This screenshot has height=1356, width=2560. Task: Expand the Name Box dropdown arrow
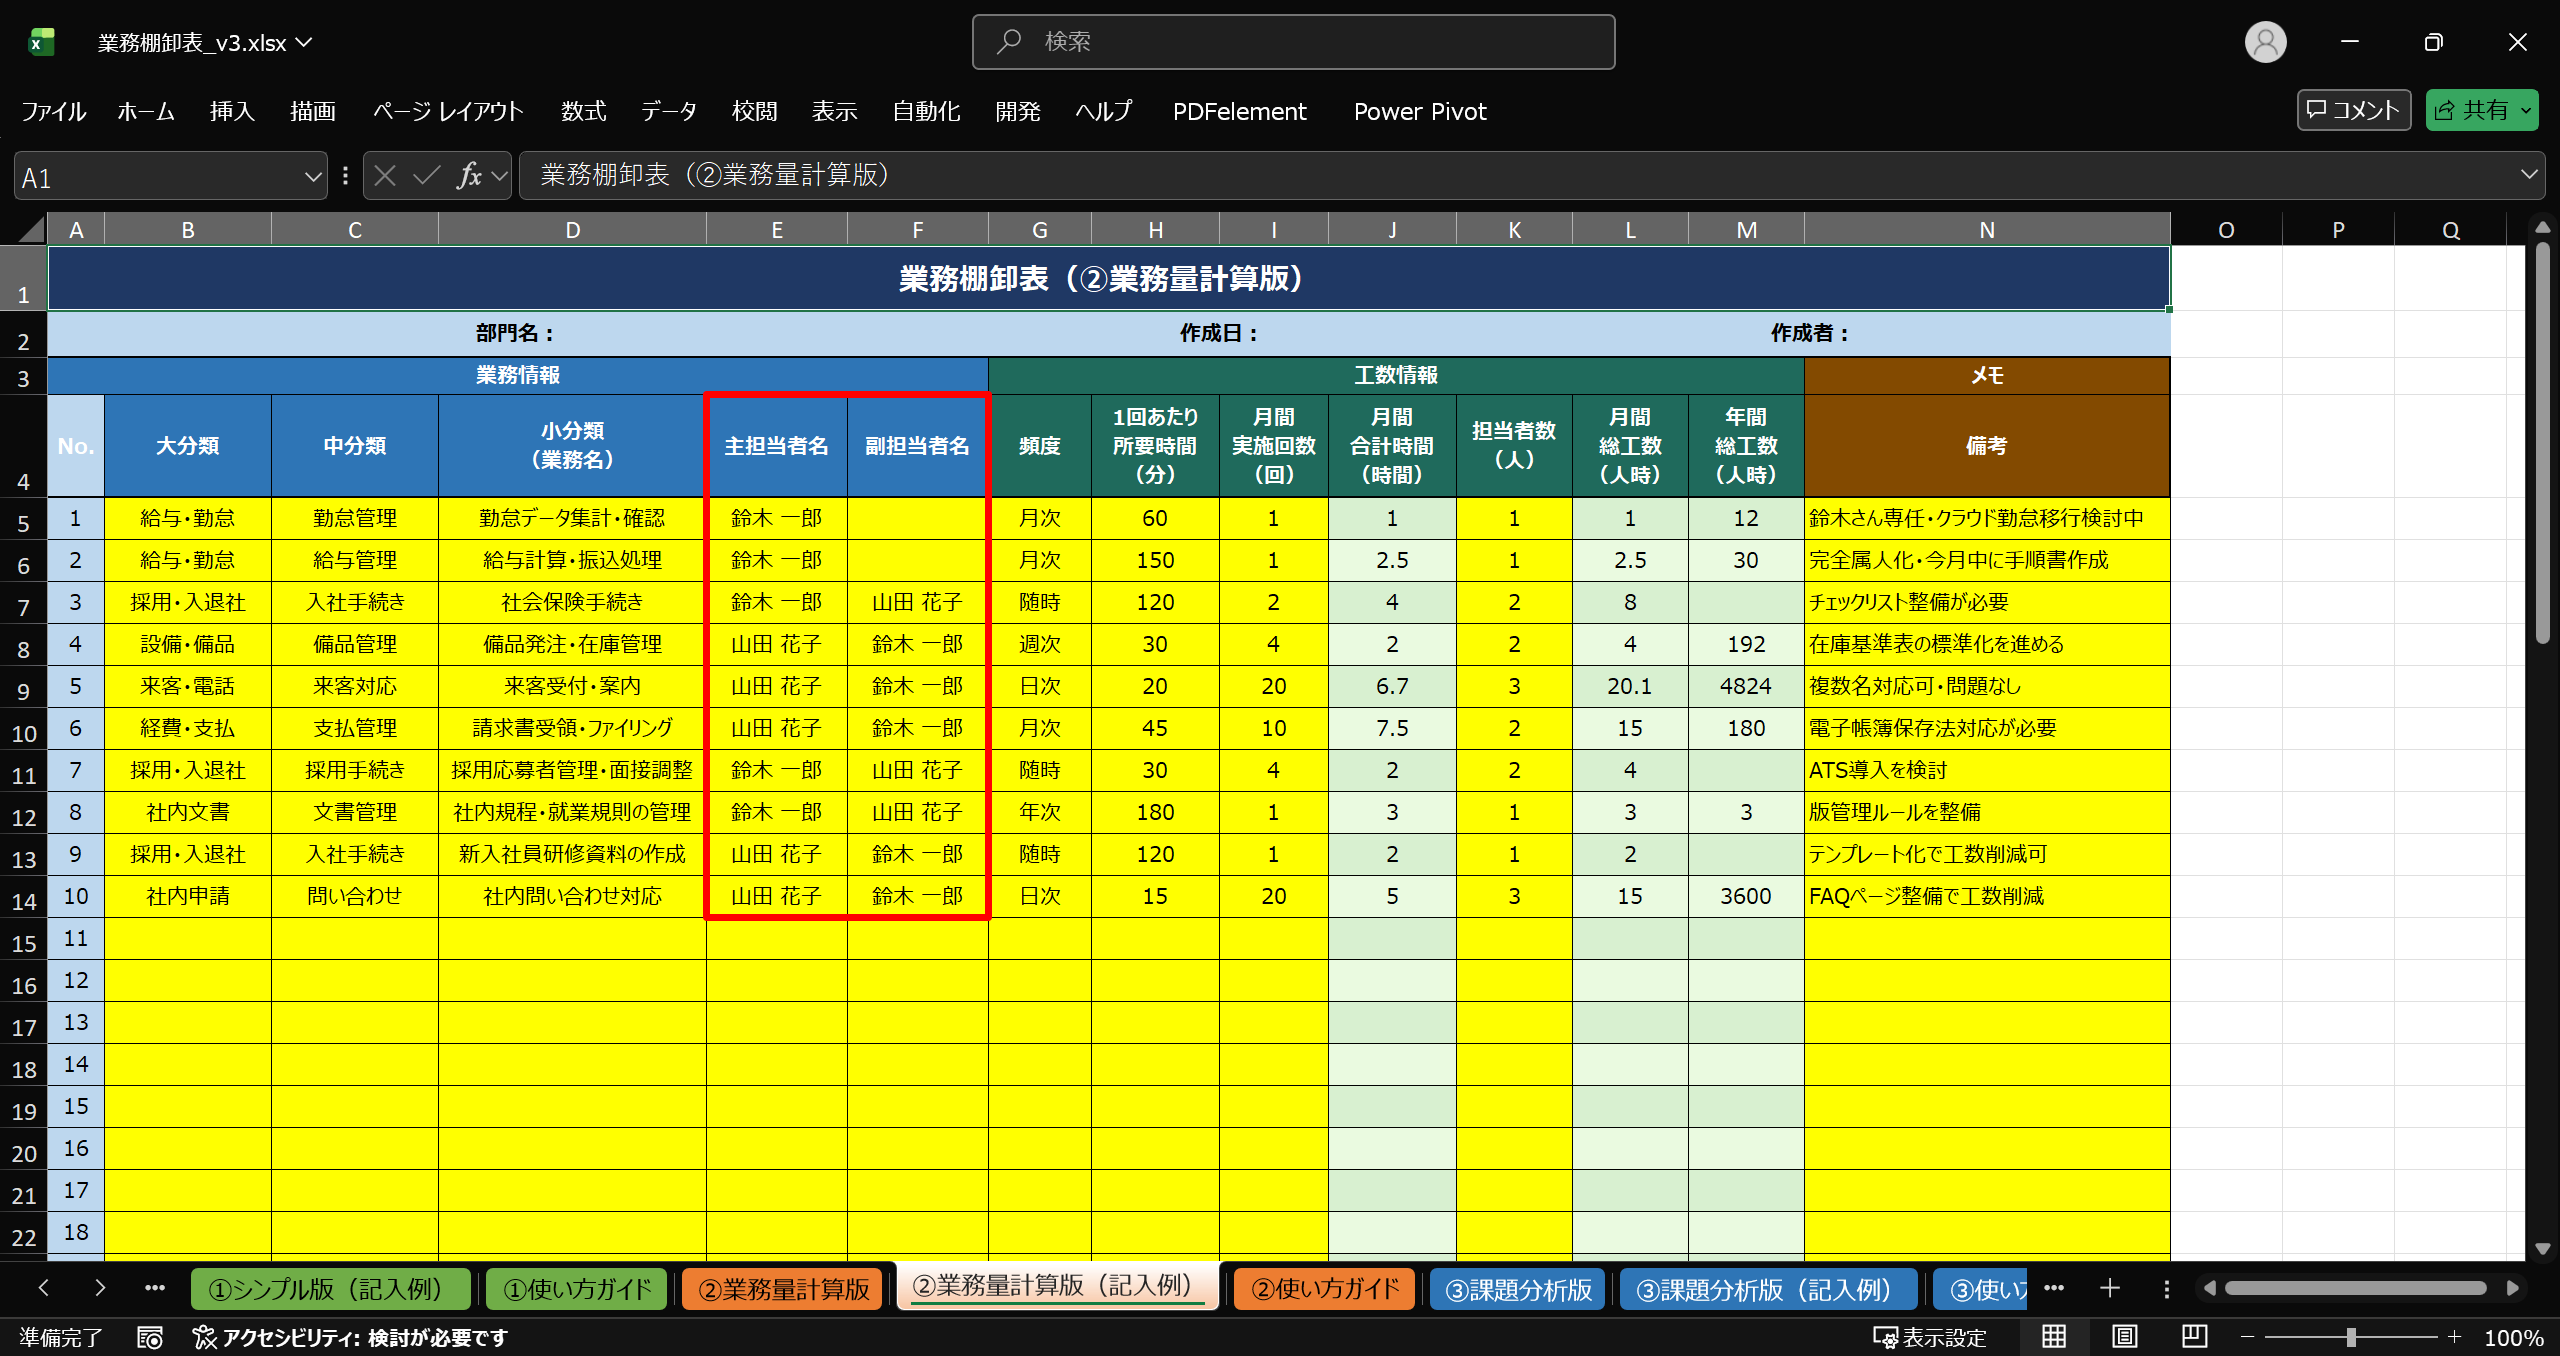[313, 177]
